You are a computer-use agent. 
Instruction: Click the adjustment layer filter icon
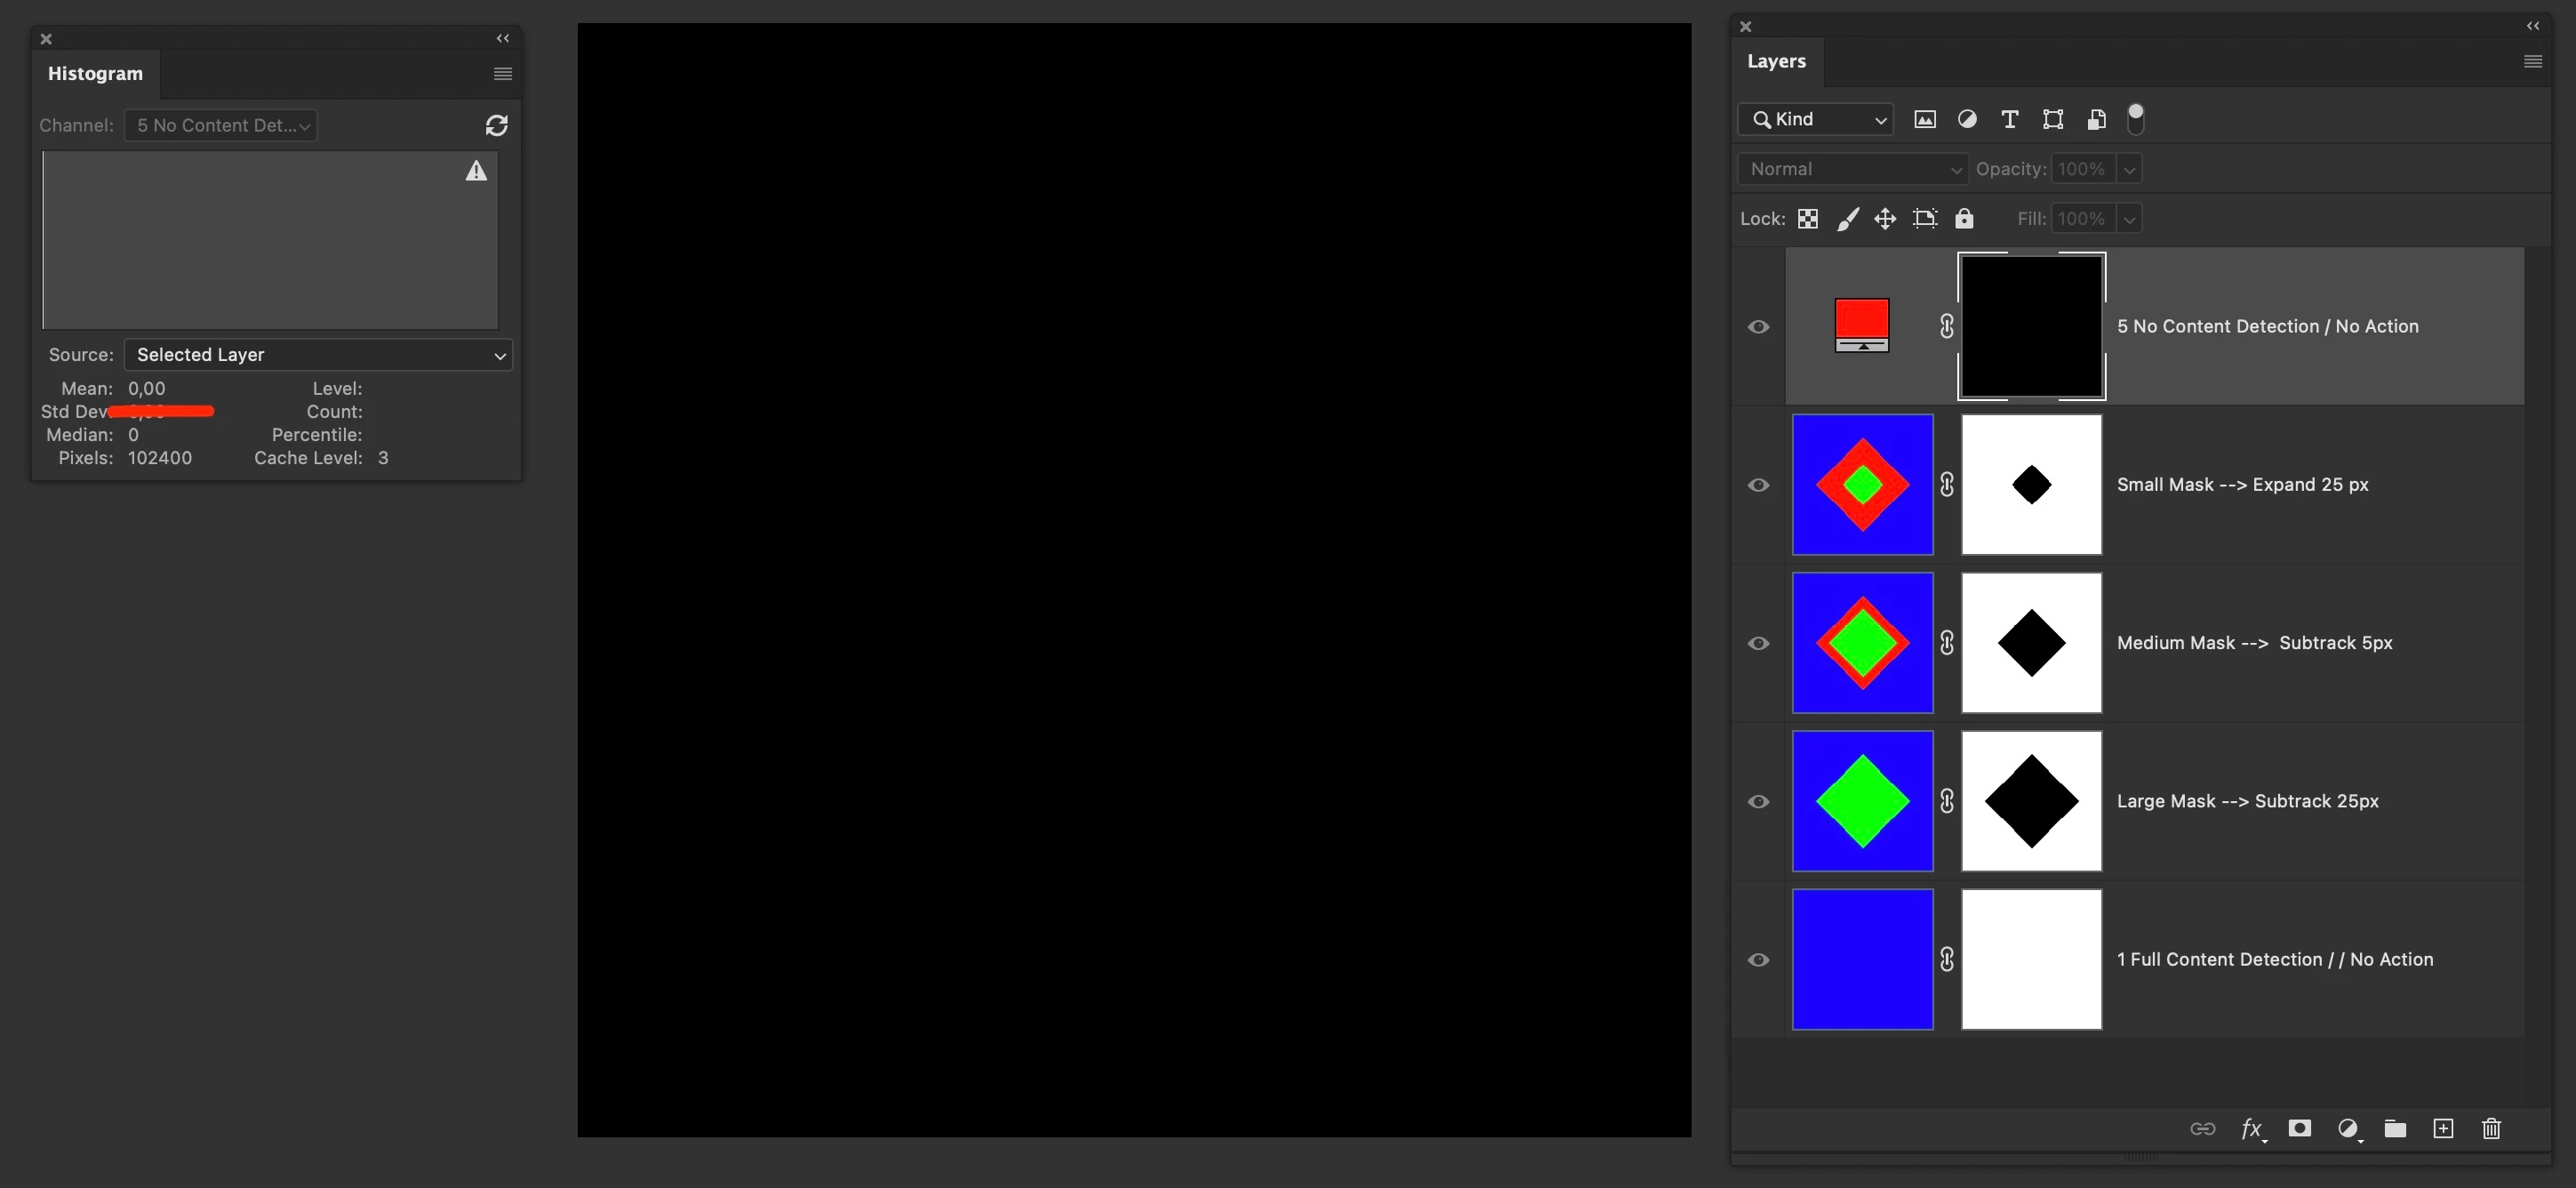coord(1967,120)
